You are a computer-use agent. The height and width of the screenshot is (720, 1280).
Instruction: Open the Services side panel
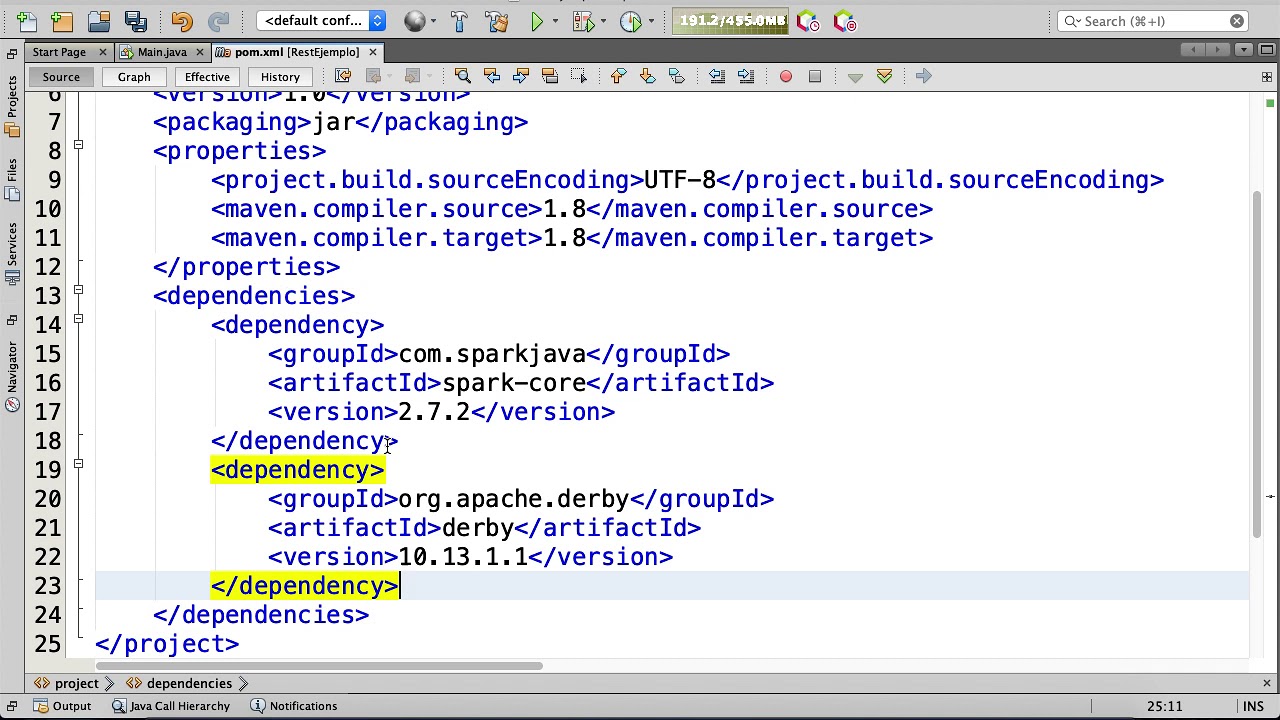point(12,256)
